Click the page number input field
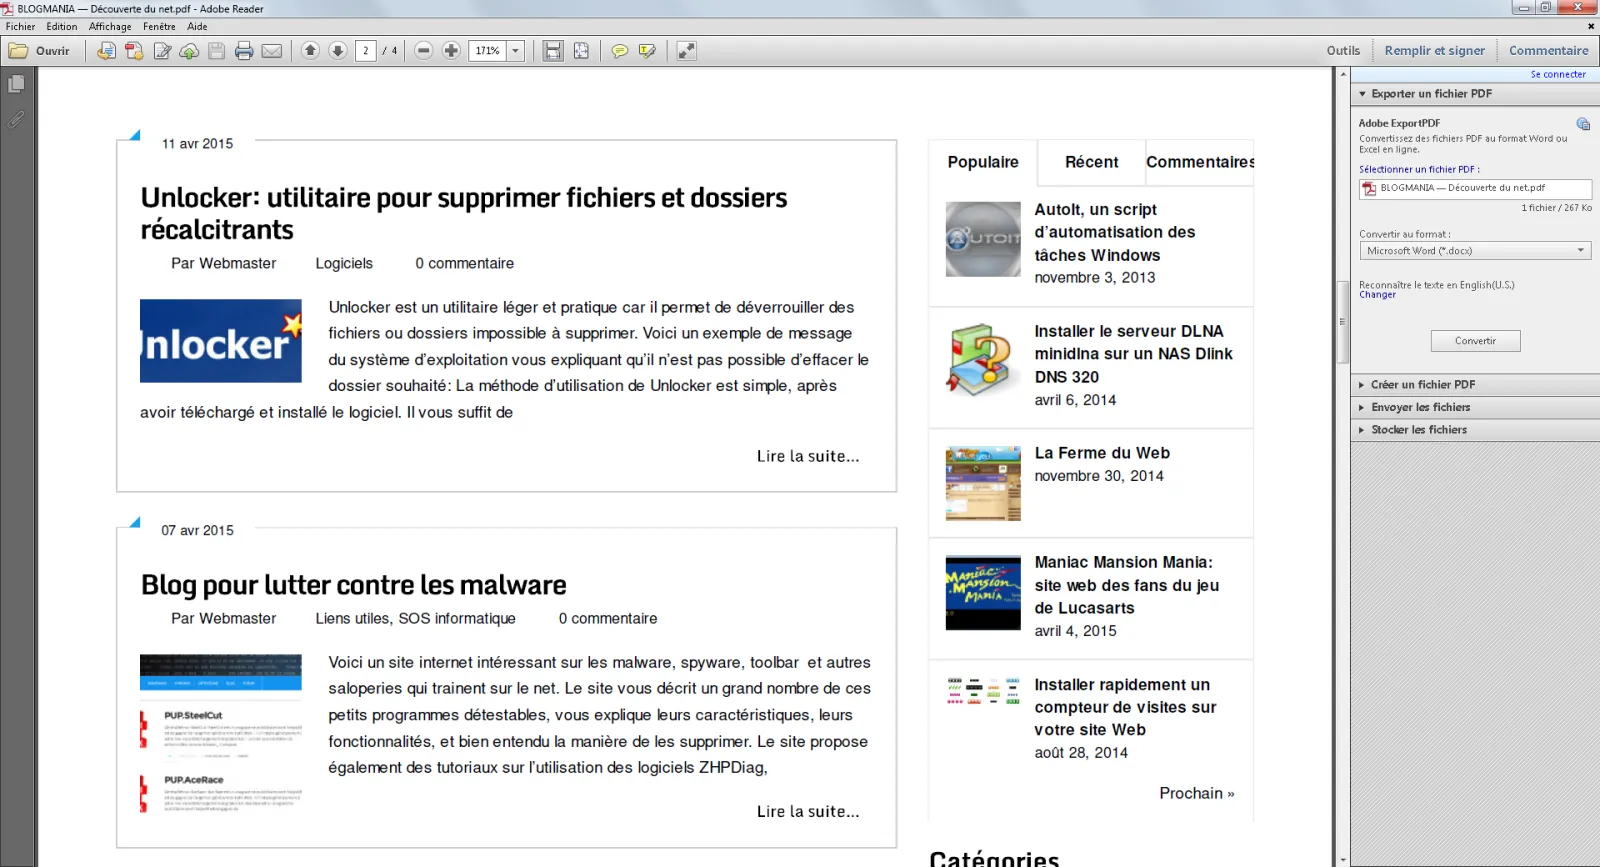Screen dimensions: 1600x867 click(366, 51)
